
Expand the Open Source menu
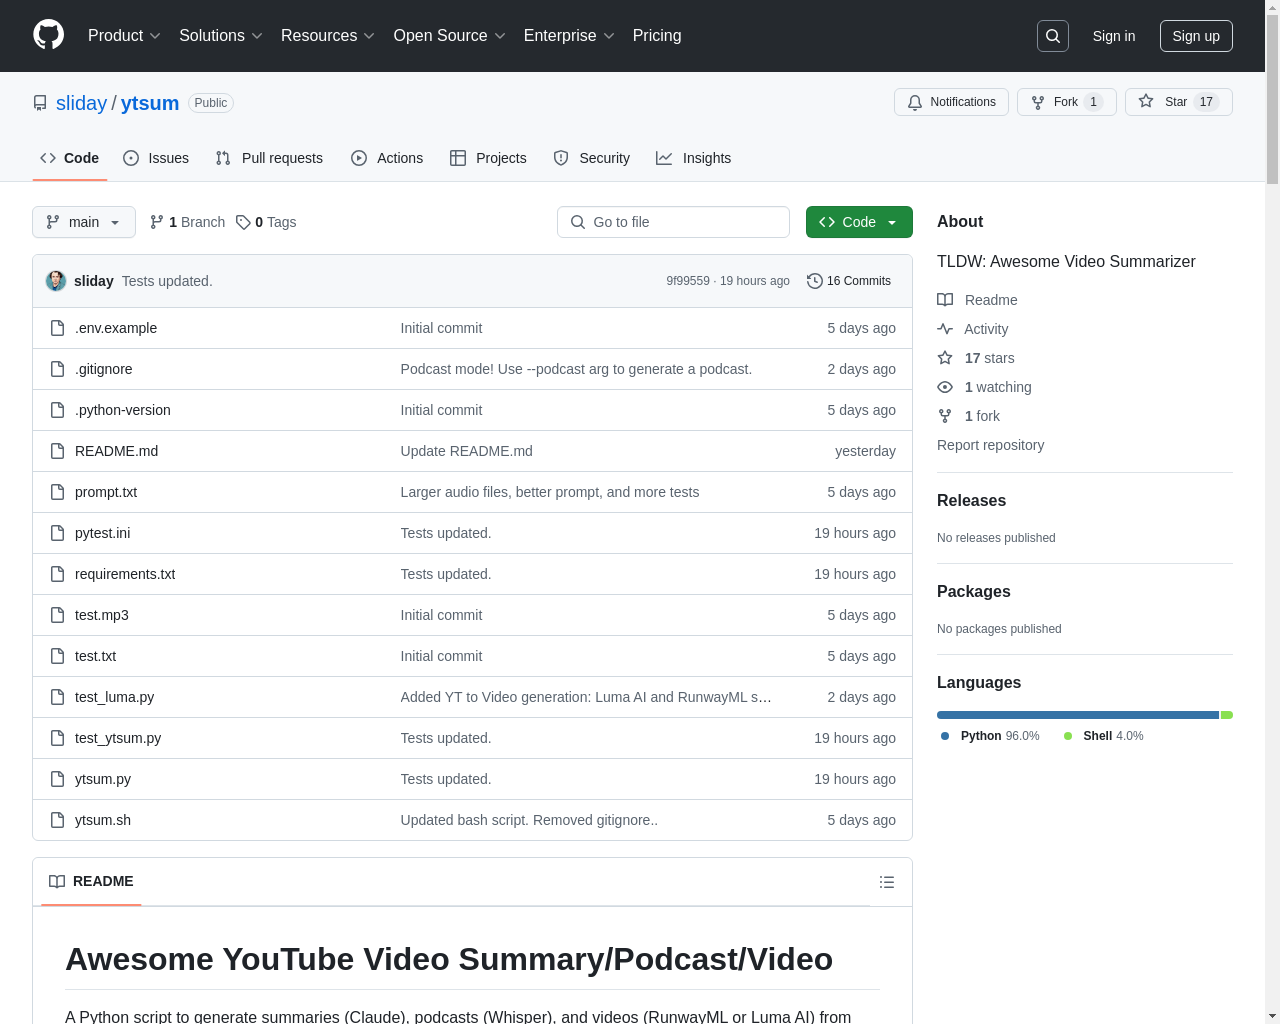tap(450, 36)
